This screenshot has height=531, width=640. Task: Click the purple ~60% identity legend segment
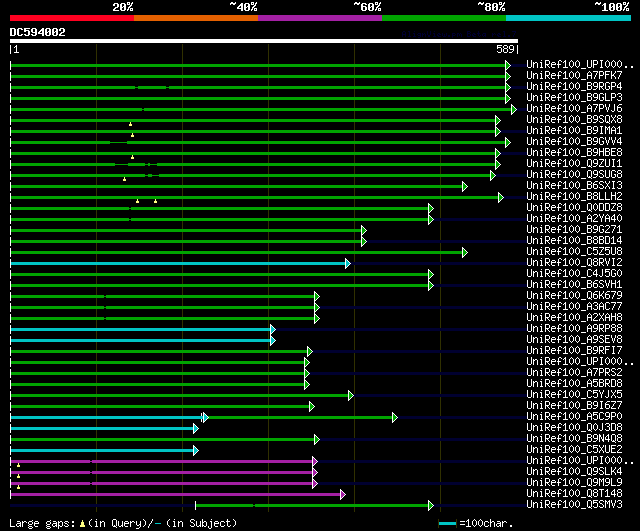click(320, 18)
